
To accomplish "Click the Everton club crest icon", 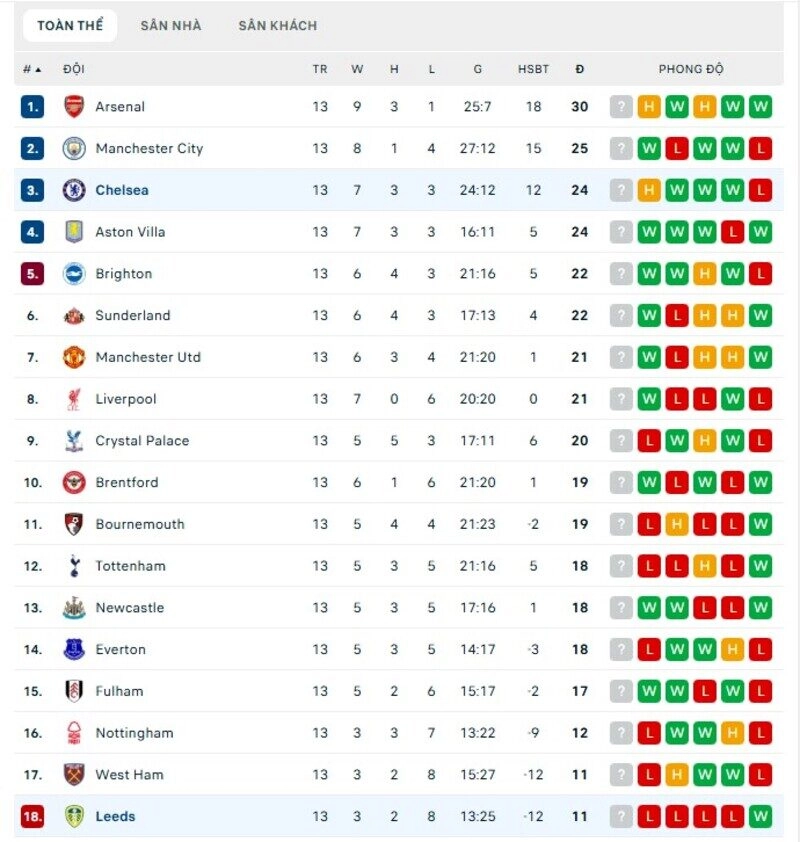I will pyautogui.click(x=76, y=649).
